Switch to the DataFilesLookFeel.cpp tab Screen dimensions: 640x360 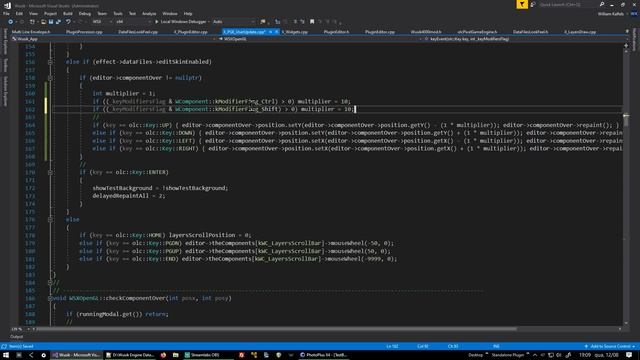(138, 32)
